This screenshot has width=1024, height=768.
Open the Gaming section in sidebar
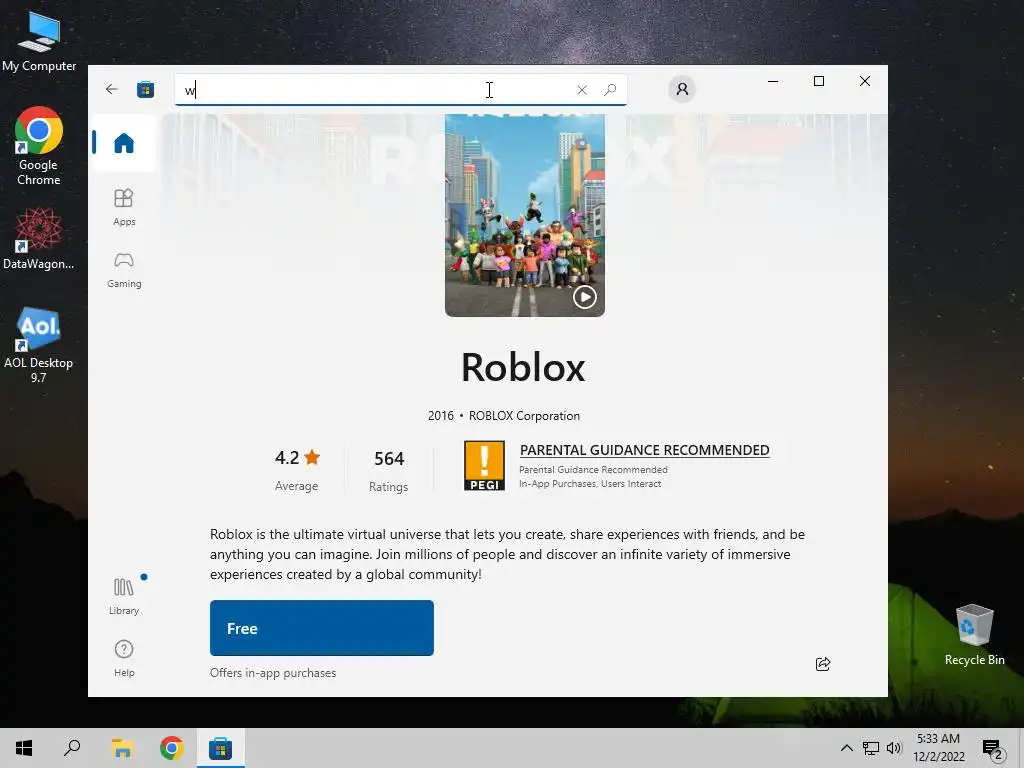[124, 270]
